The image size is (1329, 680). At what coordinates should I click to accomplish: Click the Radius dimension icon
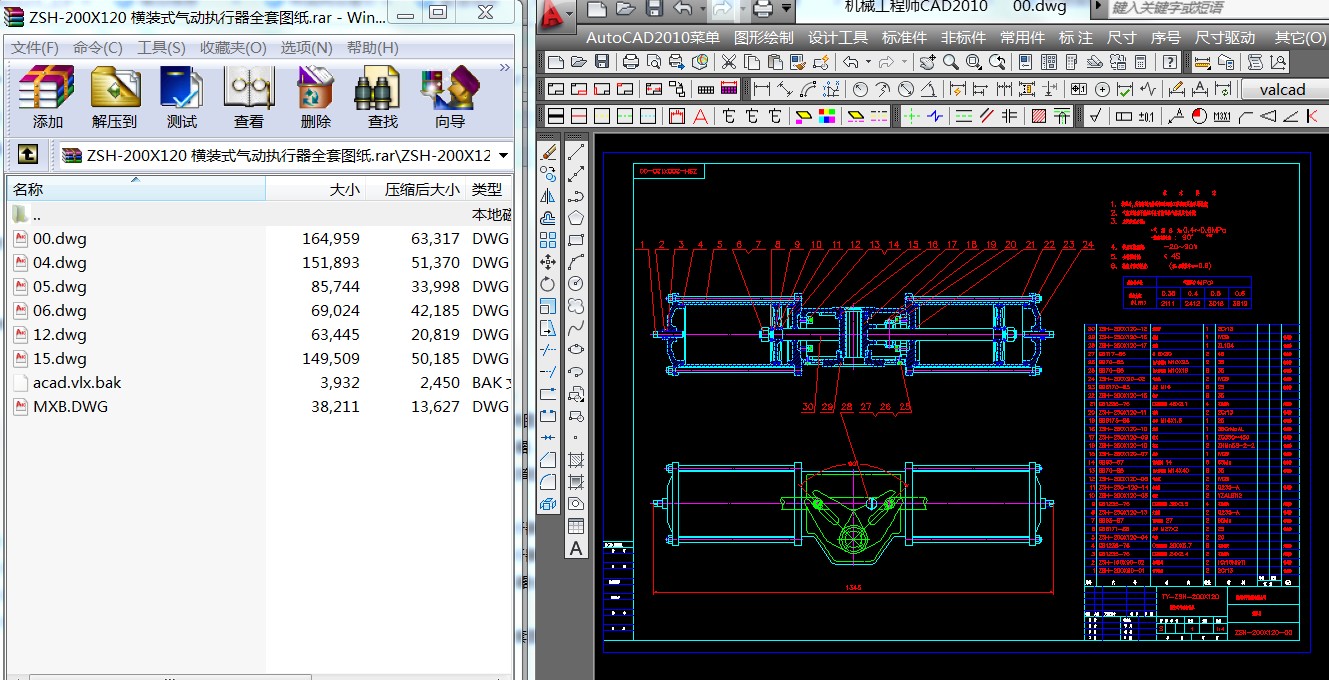point(859,89)
